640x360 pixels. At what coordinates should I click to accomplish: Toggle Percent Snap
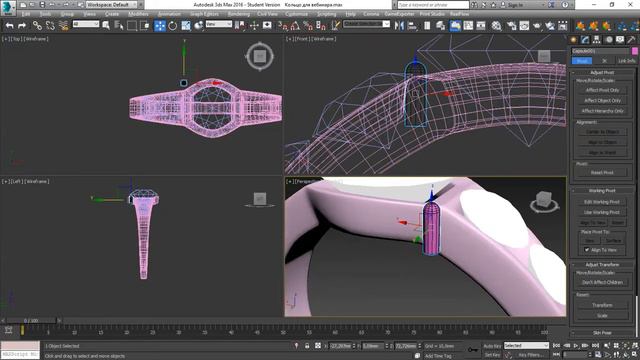(308, 26)
